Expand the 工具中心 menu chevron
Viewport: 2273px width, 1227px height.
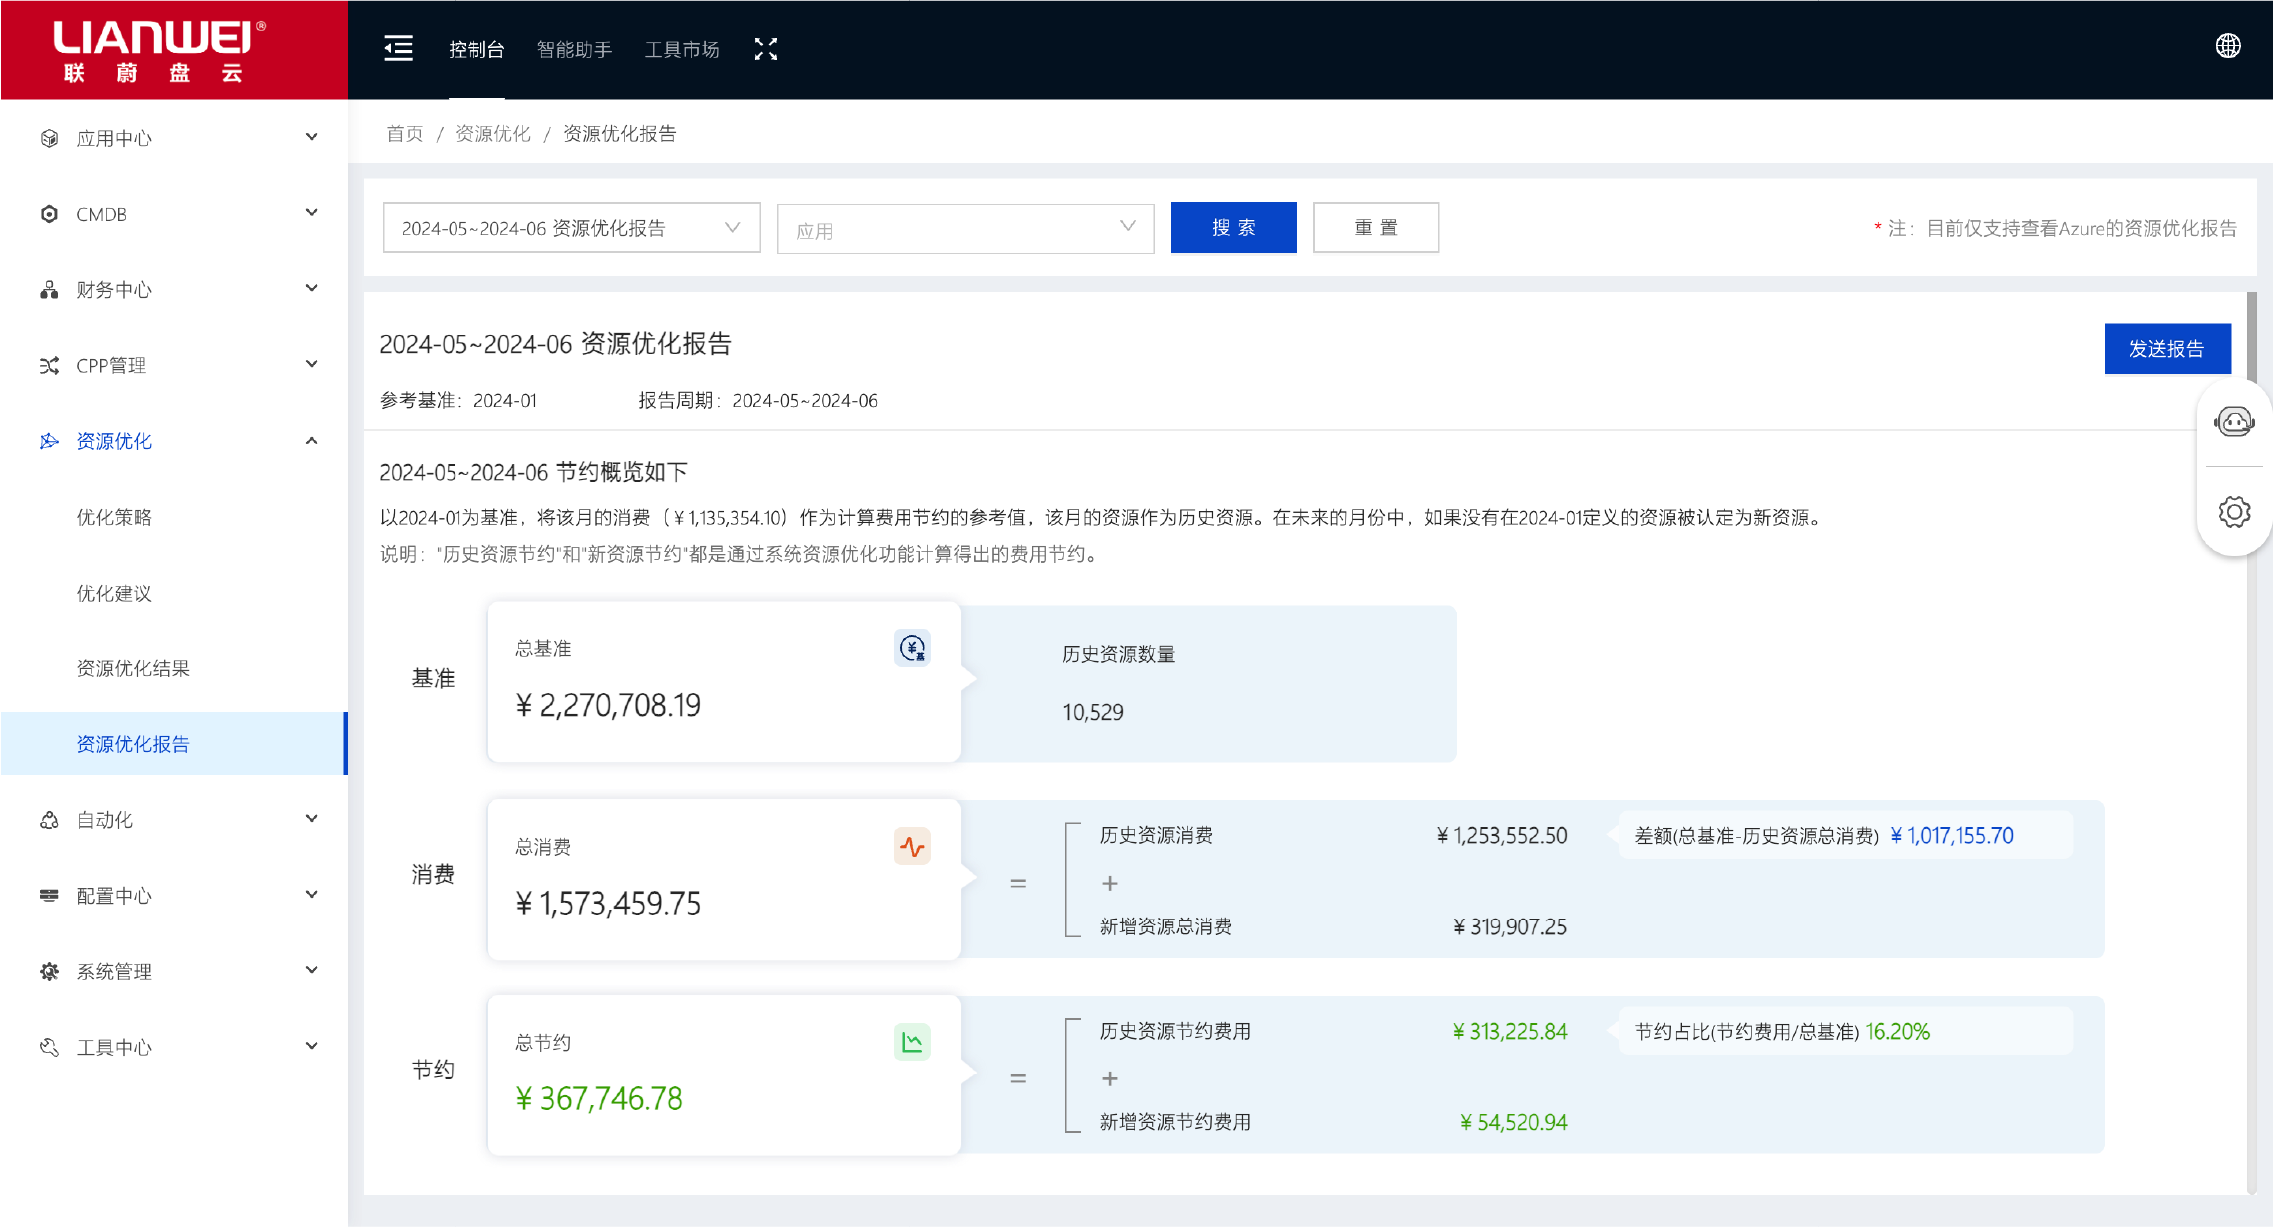point(312,1046)
